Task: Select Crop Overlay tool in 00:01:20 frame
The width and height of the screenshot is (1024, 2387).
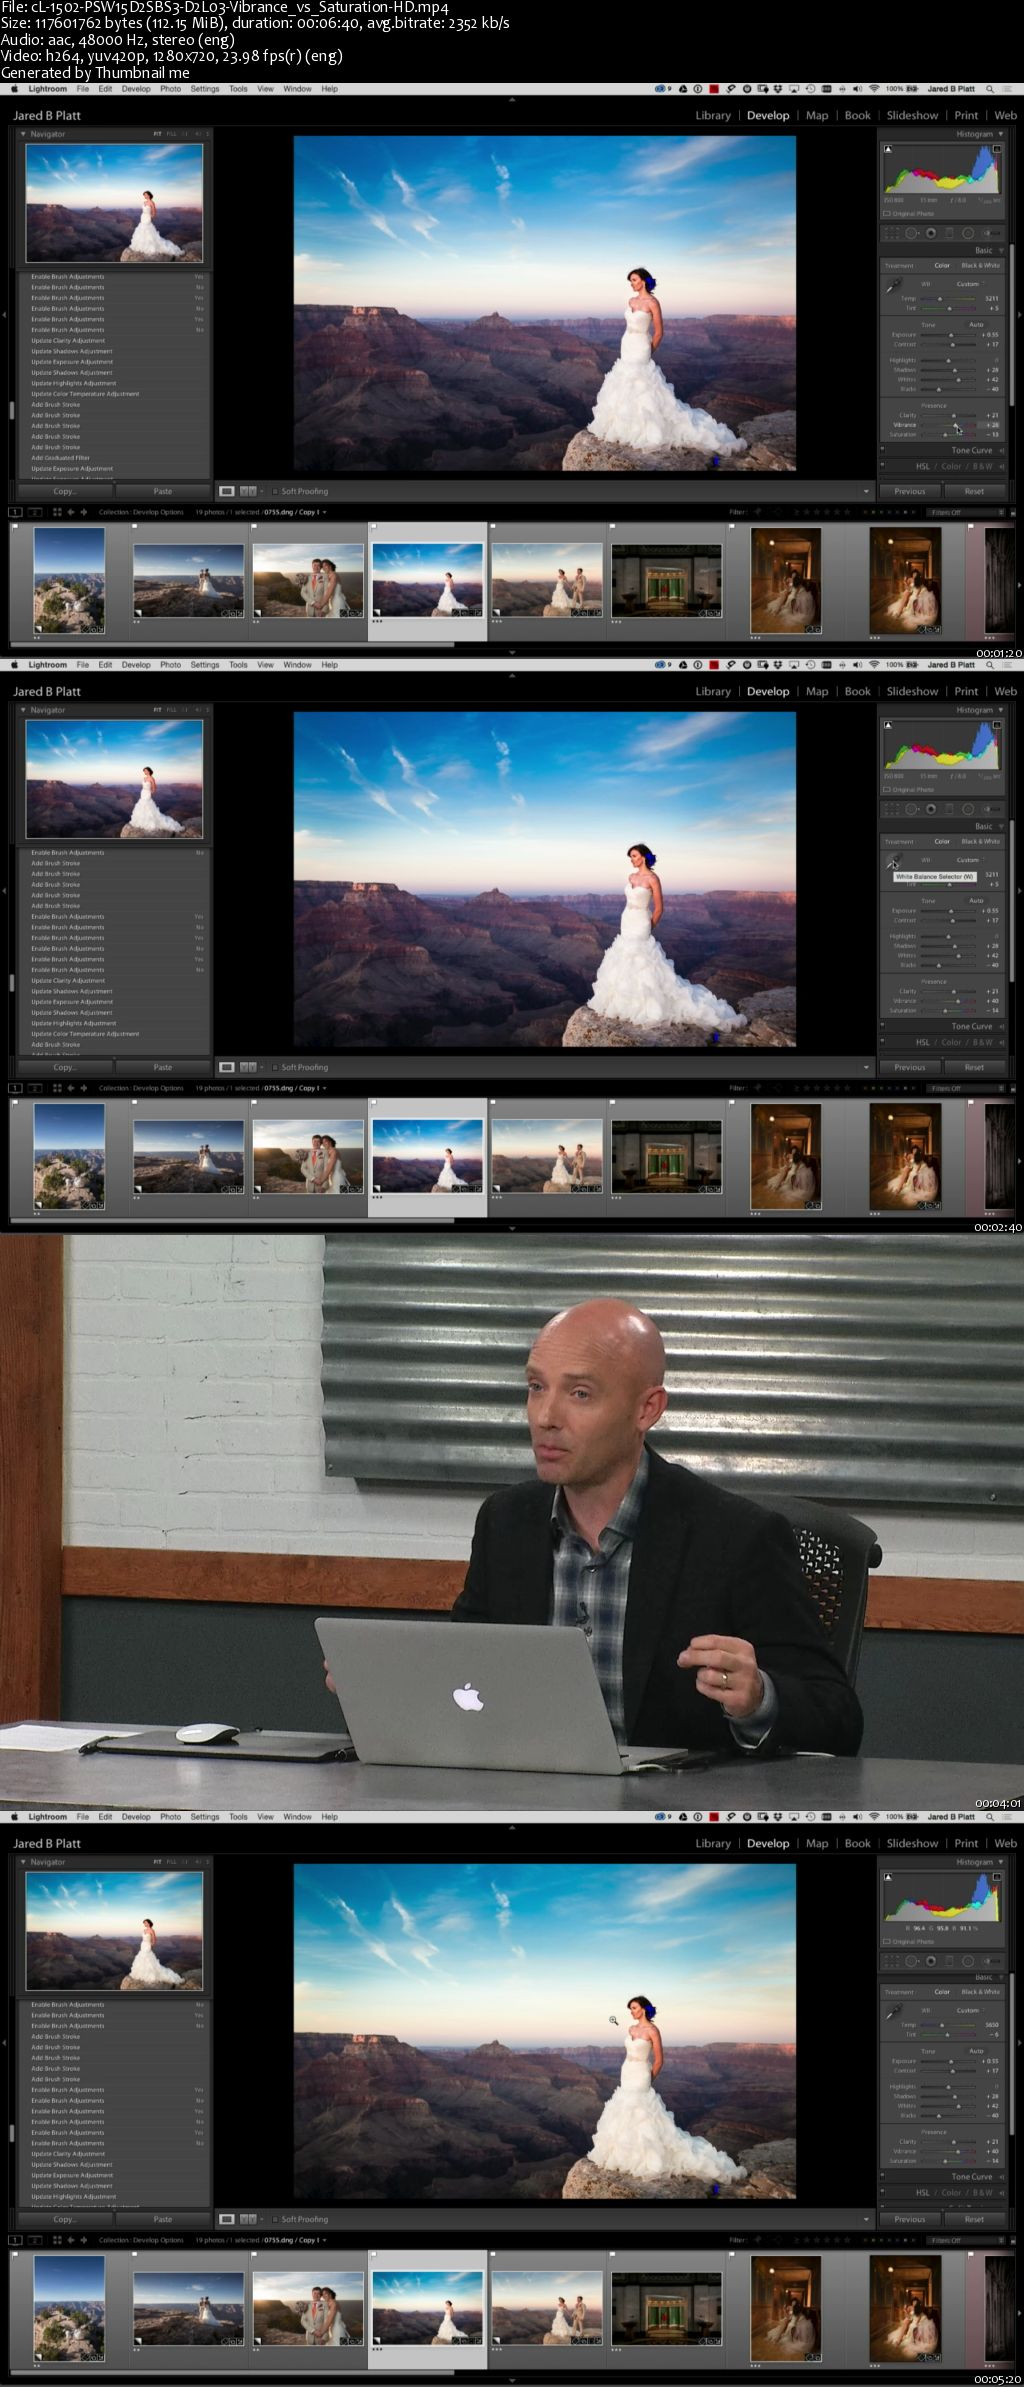Action: (x=891, y=233)
